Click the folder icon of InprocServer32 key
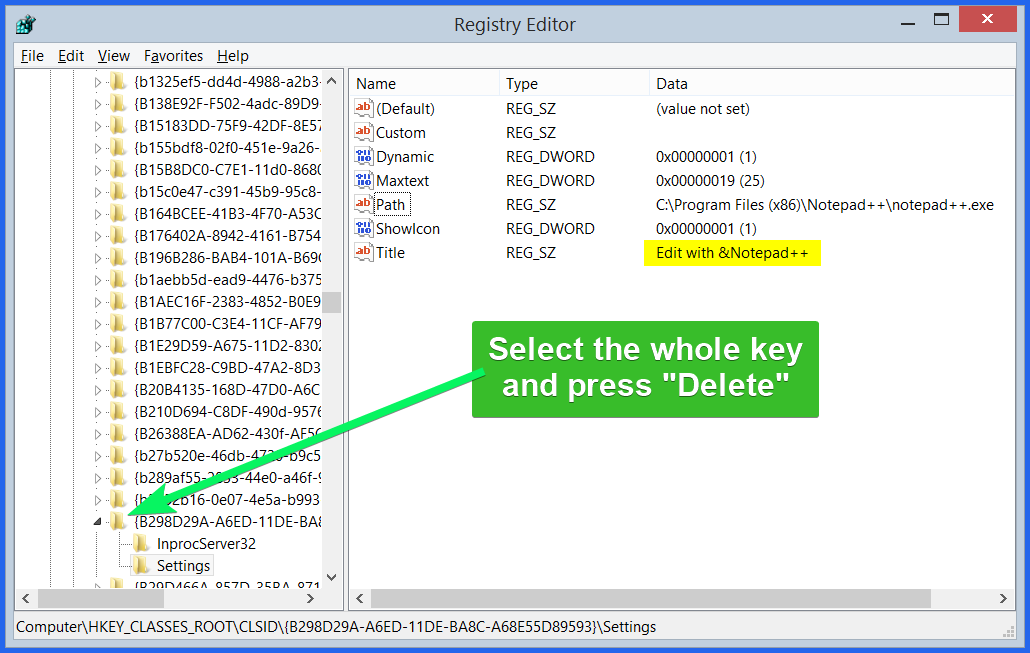 coord(142,543)
